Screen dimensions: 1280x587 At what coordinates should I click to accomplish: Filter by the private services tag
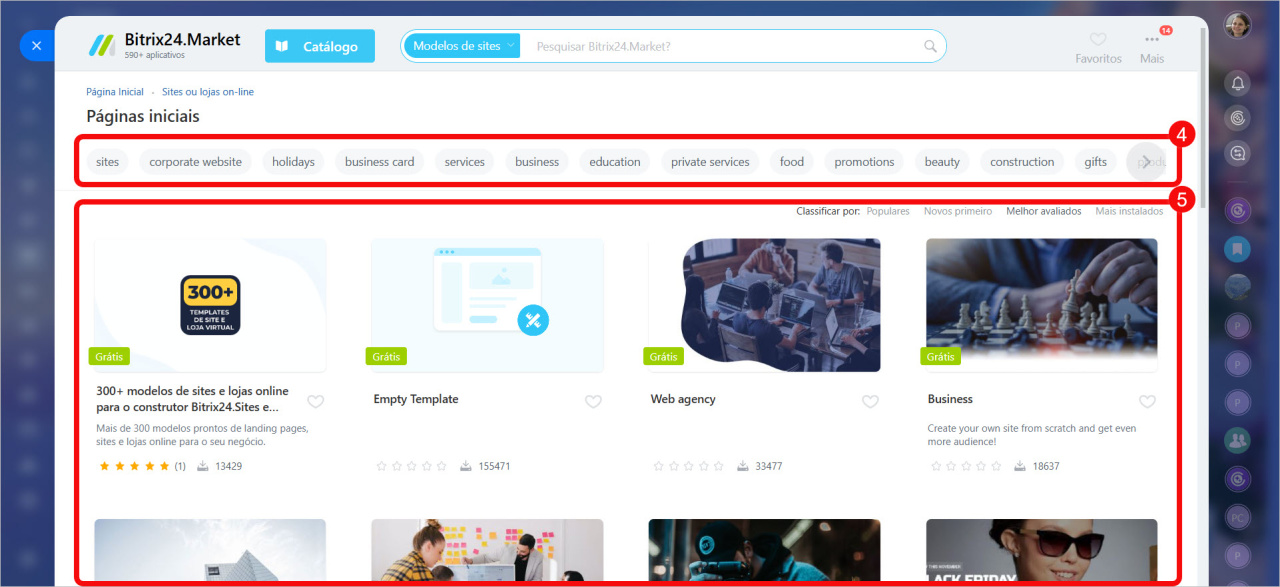[x=710, y=162]
